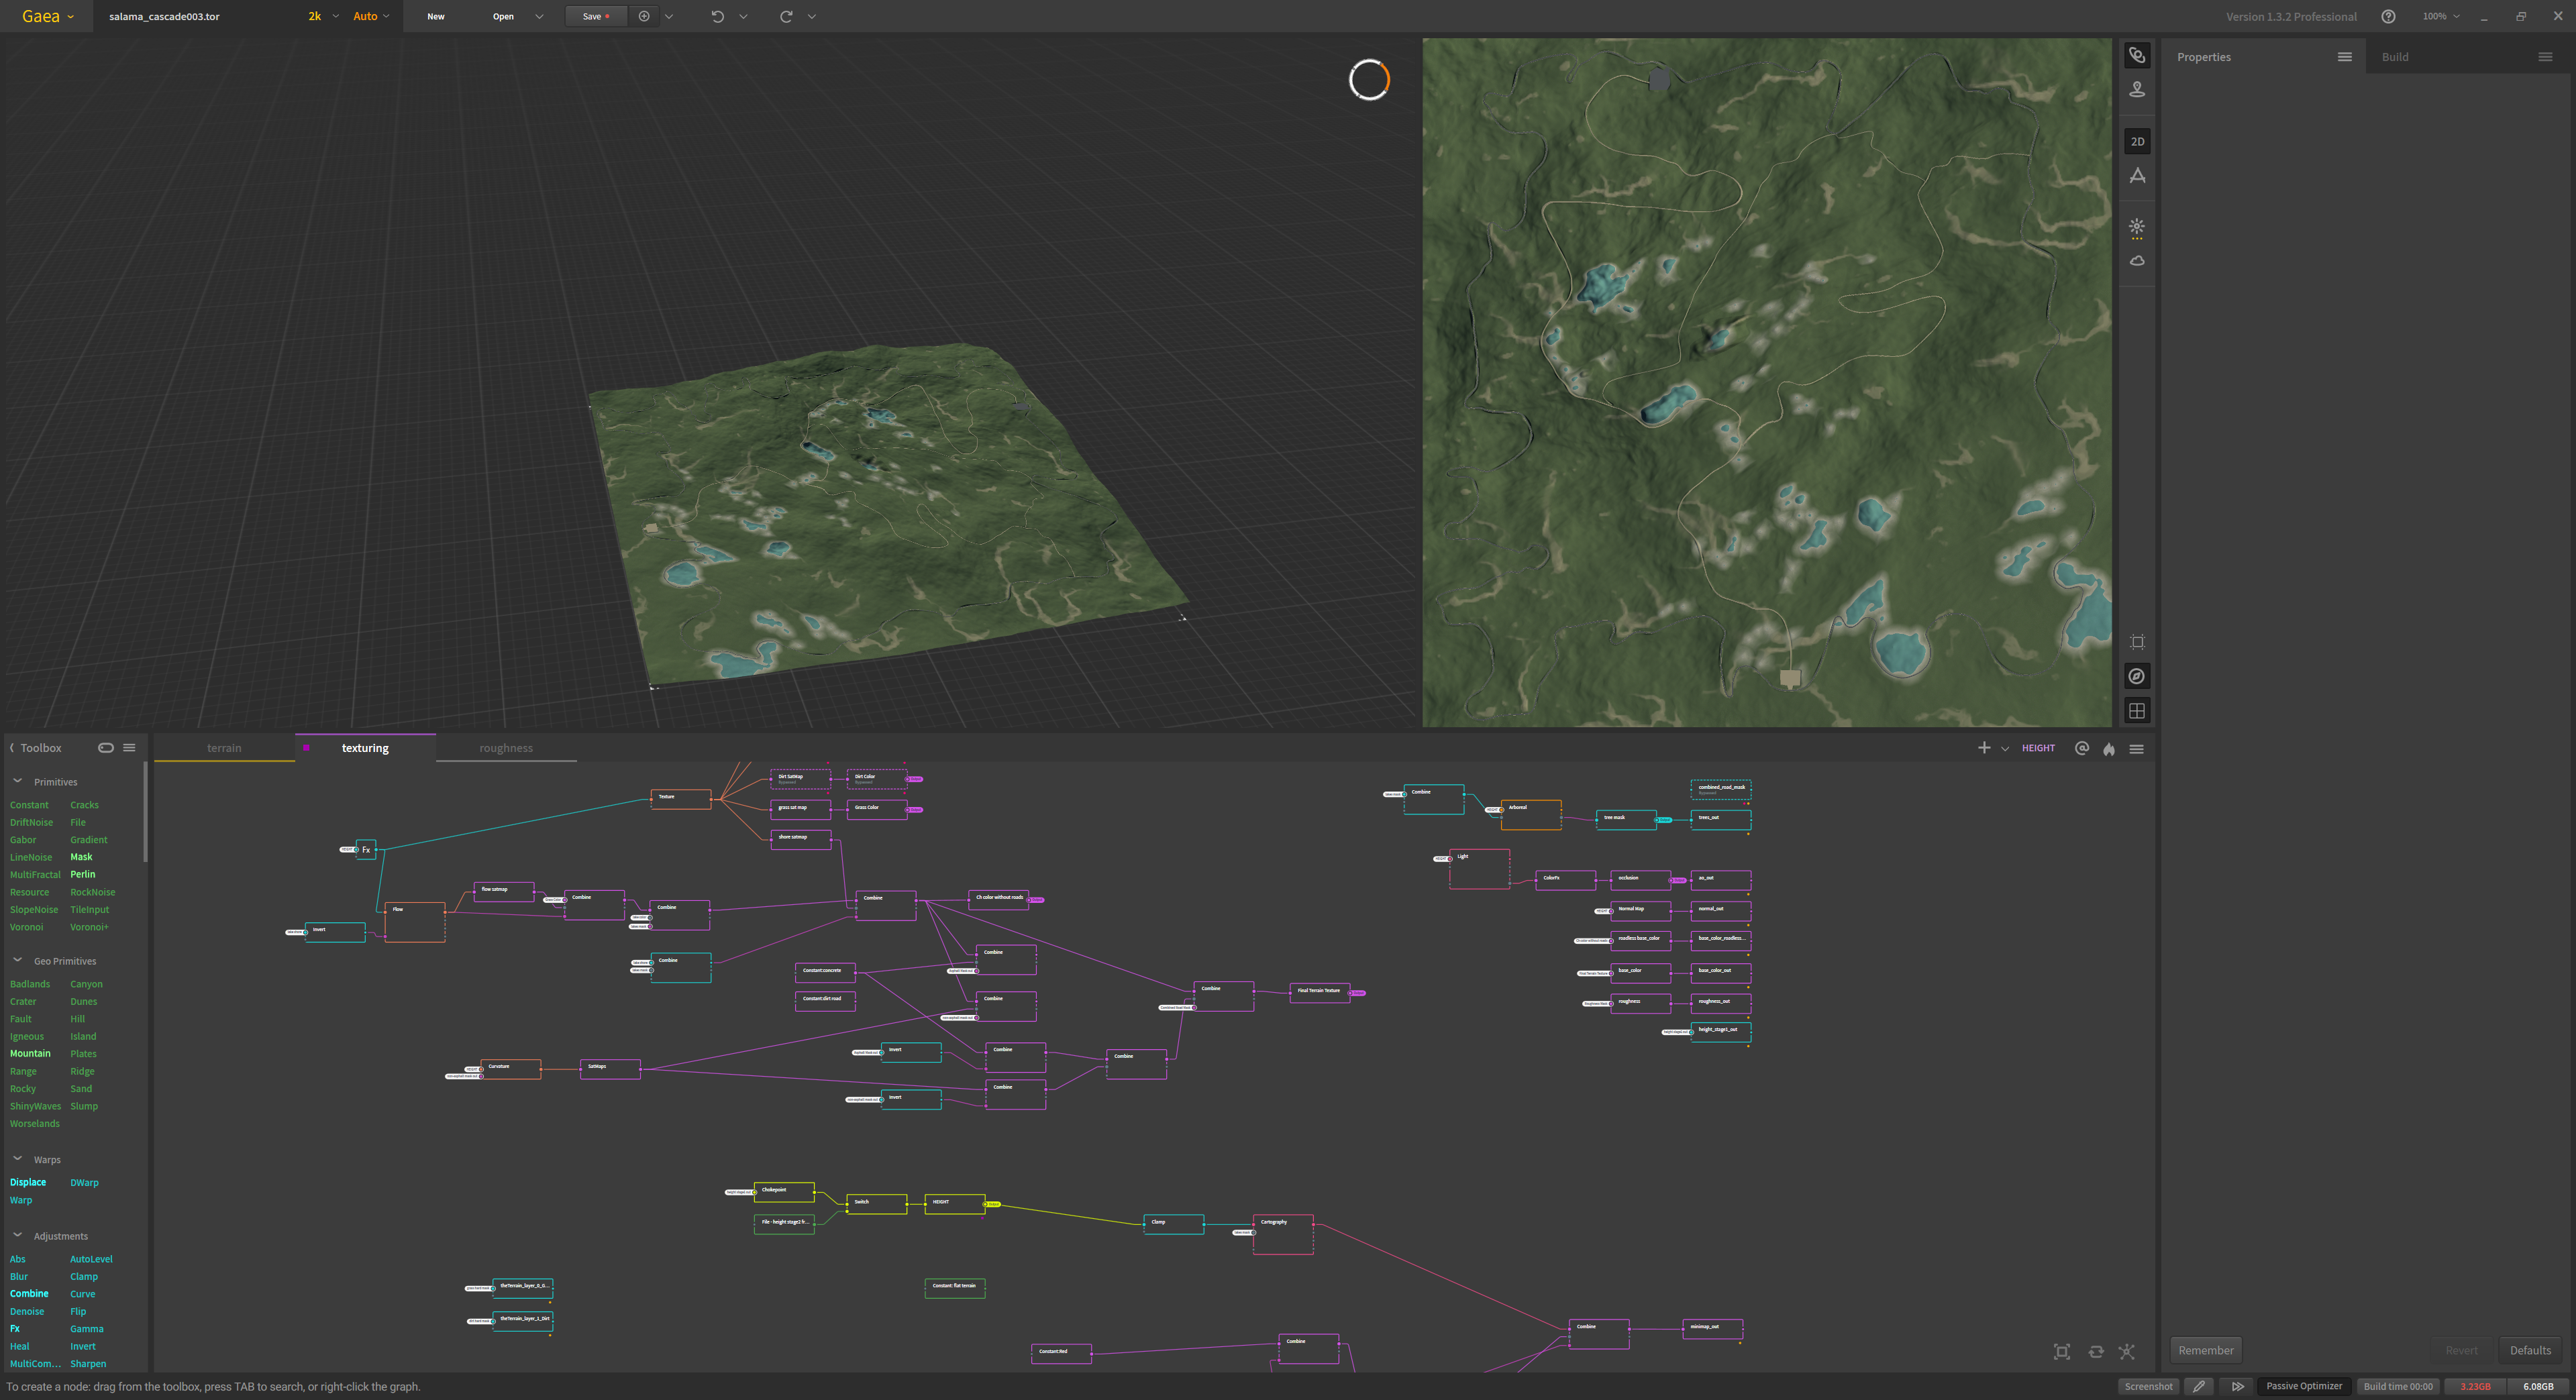This screenshot has width=2576, height=1400.
Task: Toggle the 2D view mode button
Action: click(x=2137, y=142)
